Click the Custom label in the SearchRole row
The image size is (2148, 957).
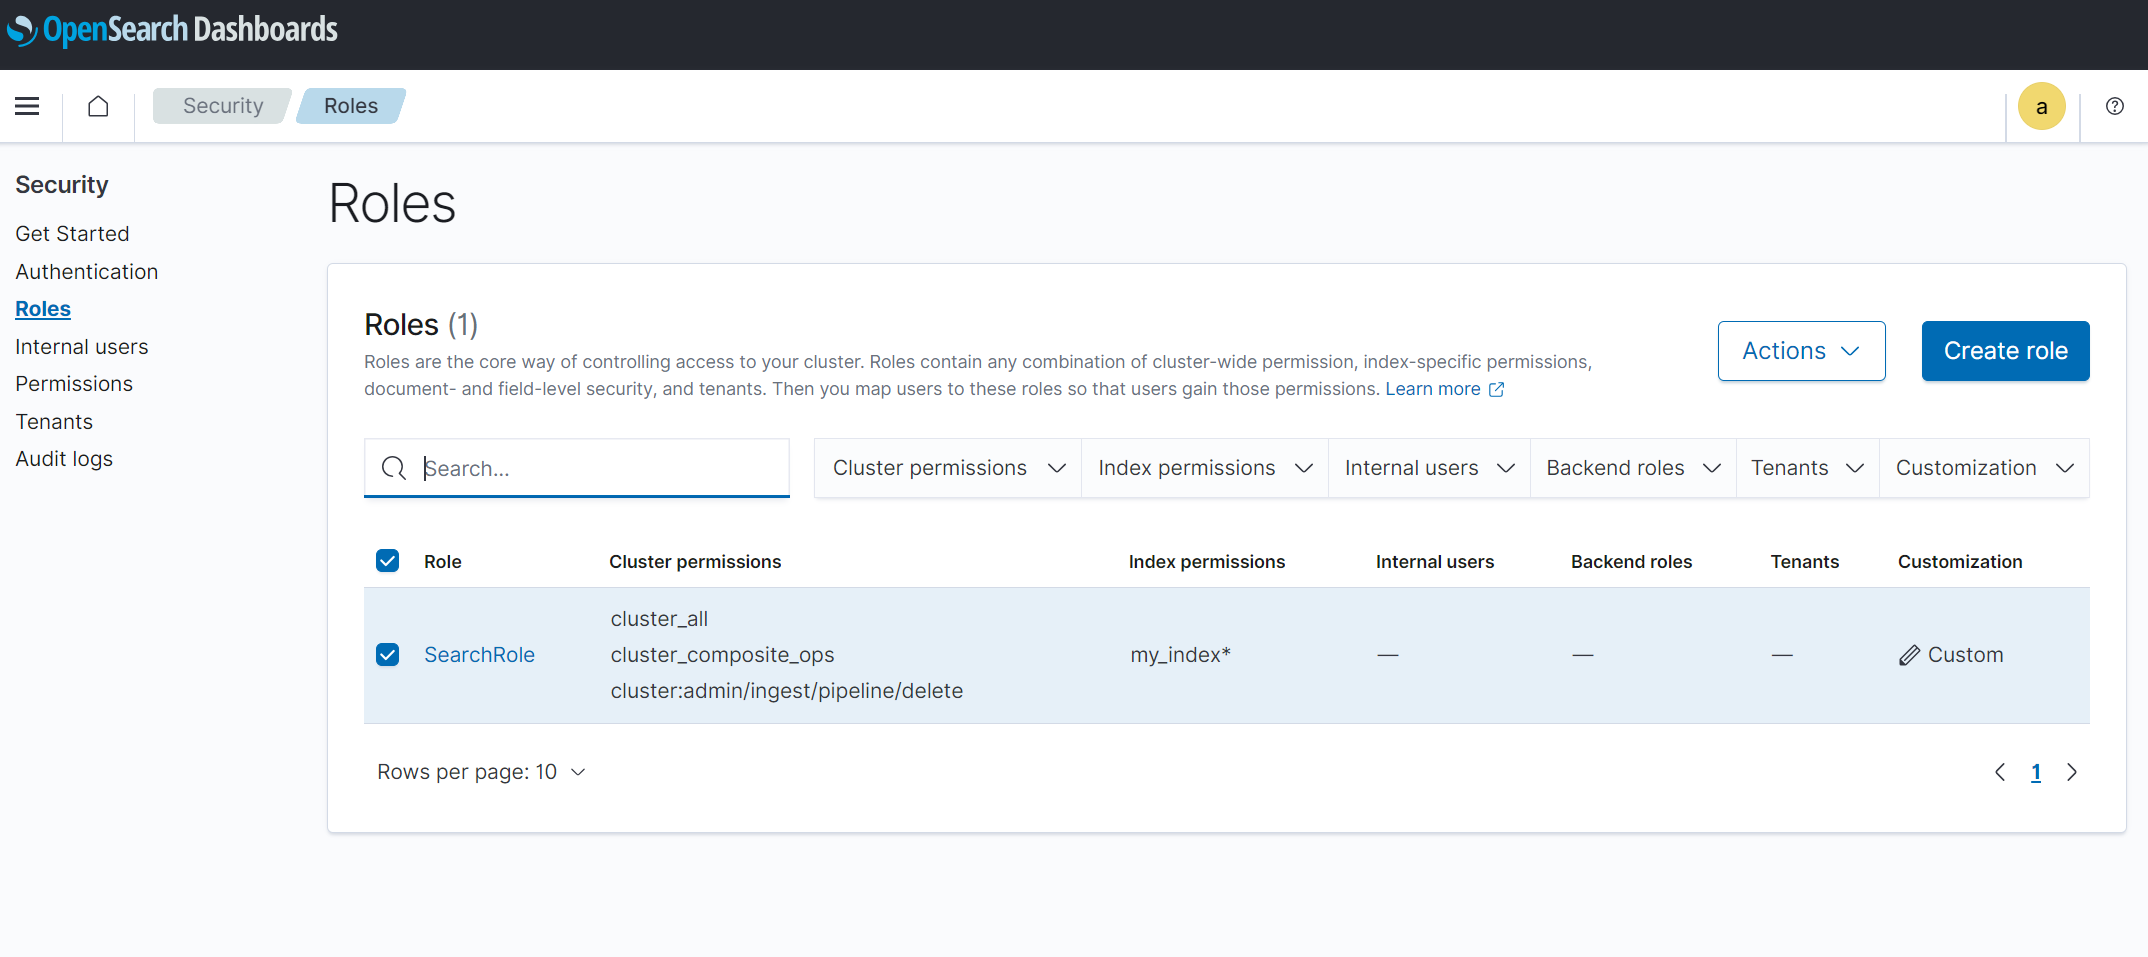coord(1965,655)
